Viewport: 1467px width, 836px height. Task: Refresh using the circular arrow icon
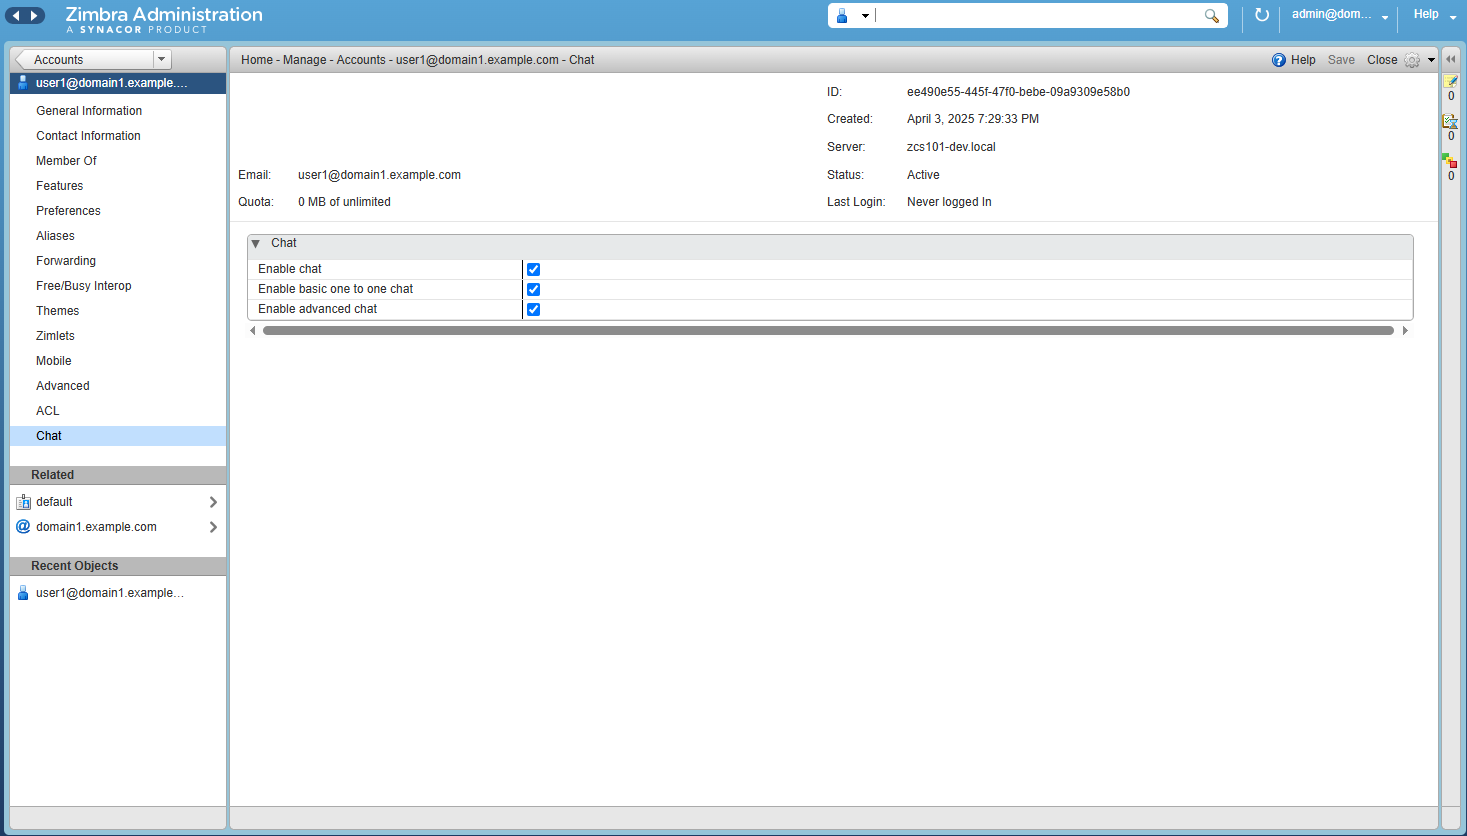tap(1261, 15)
